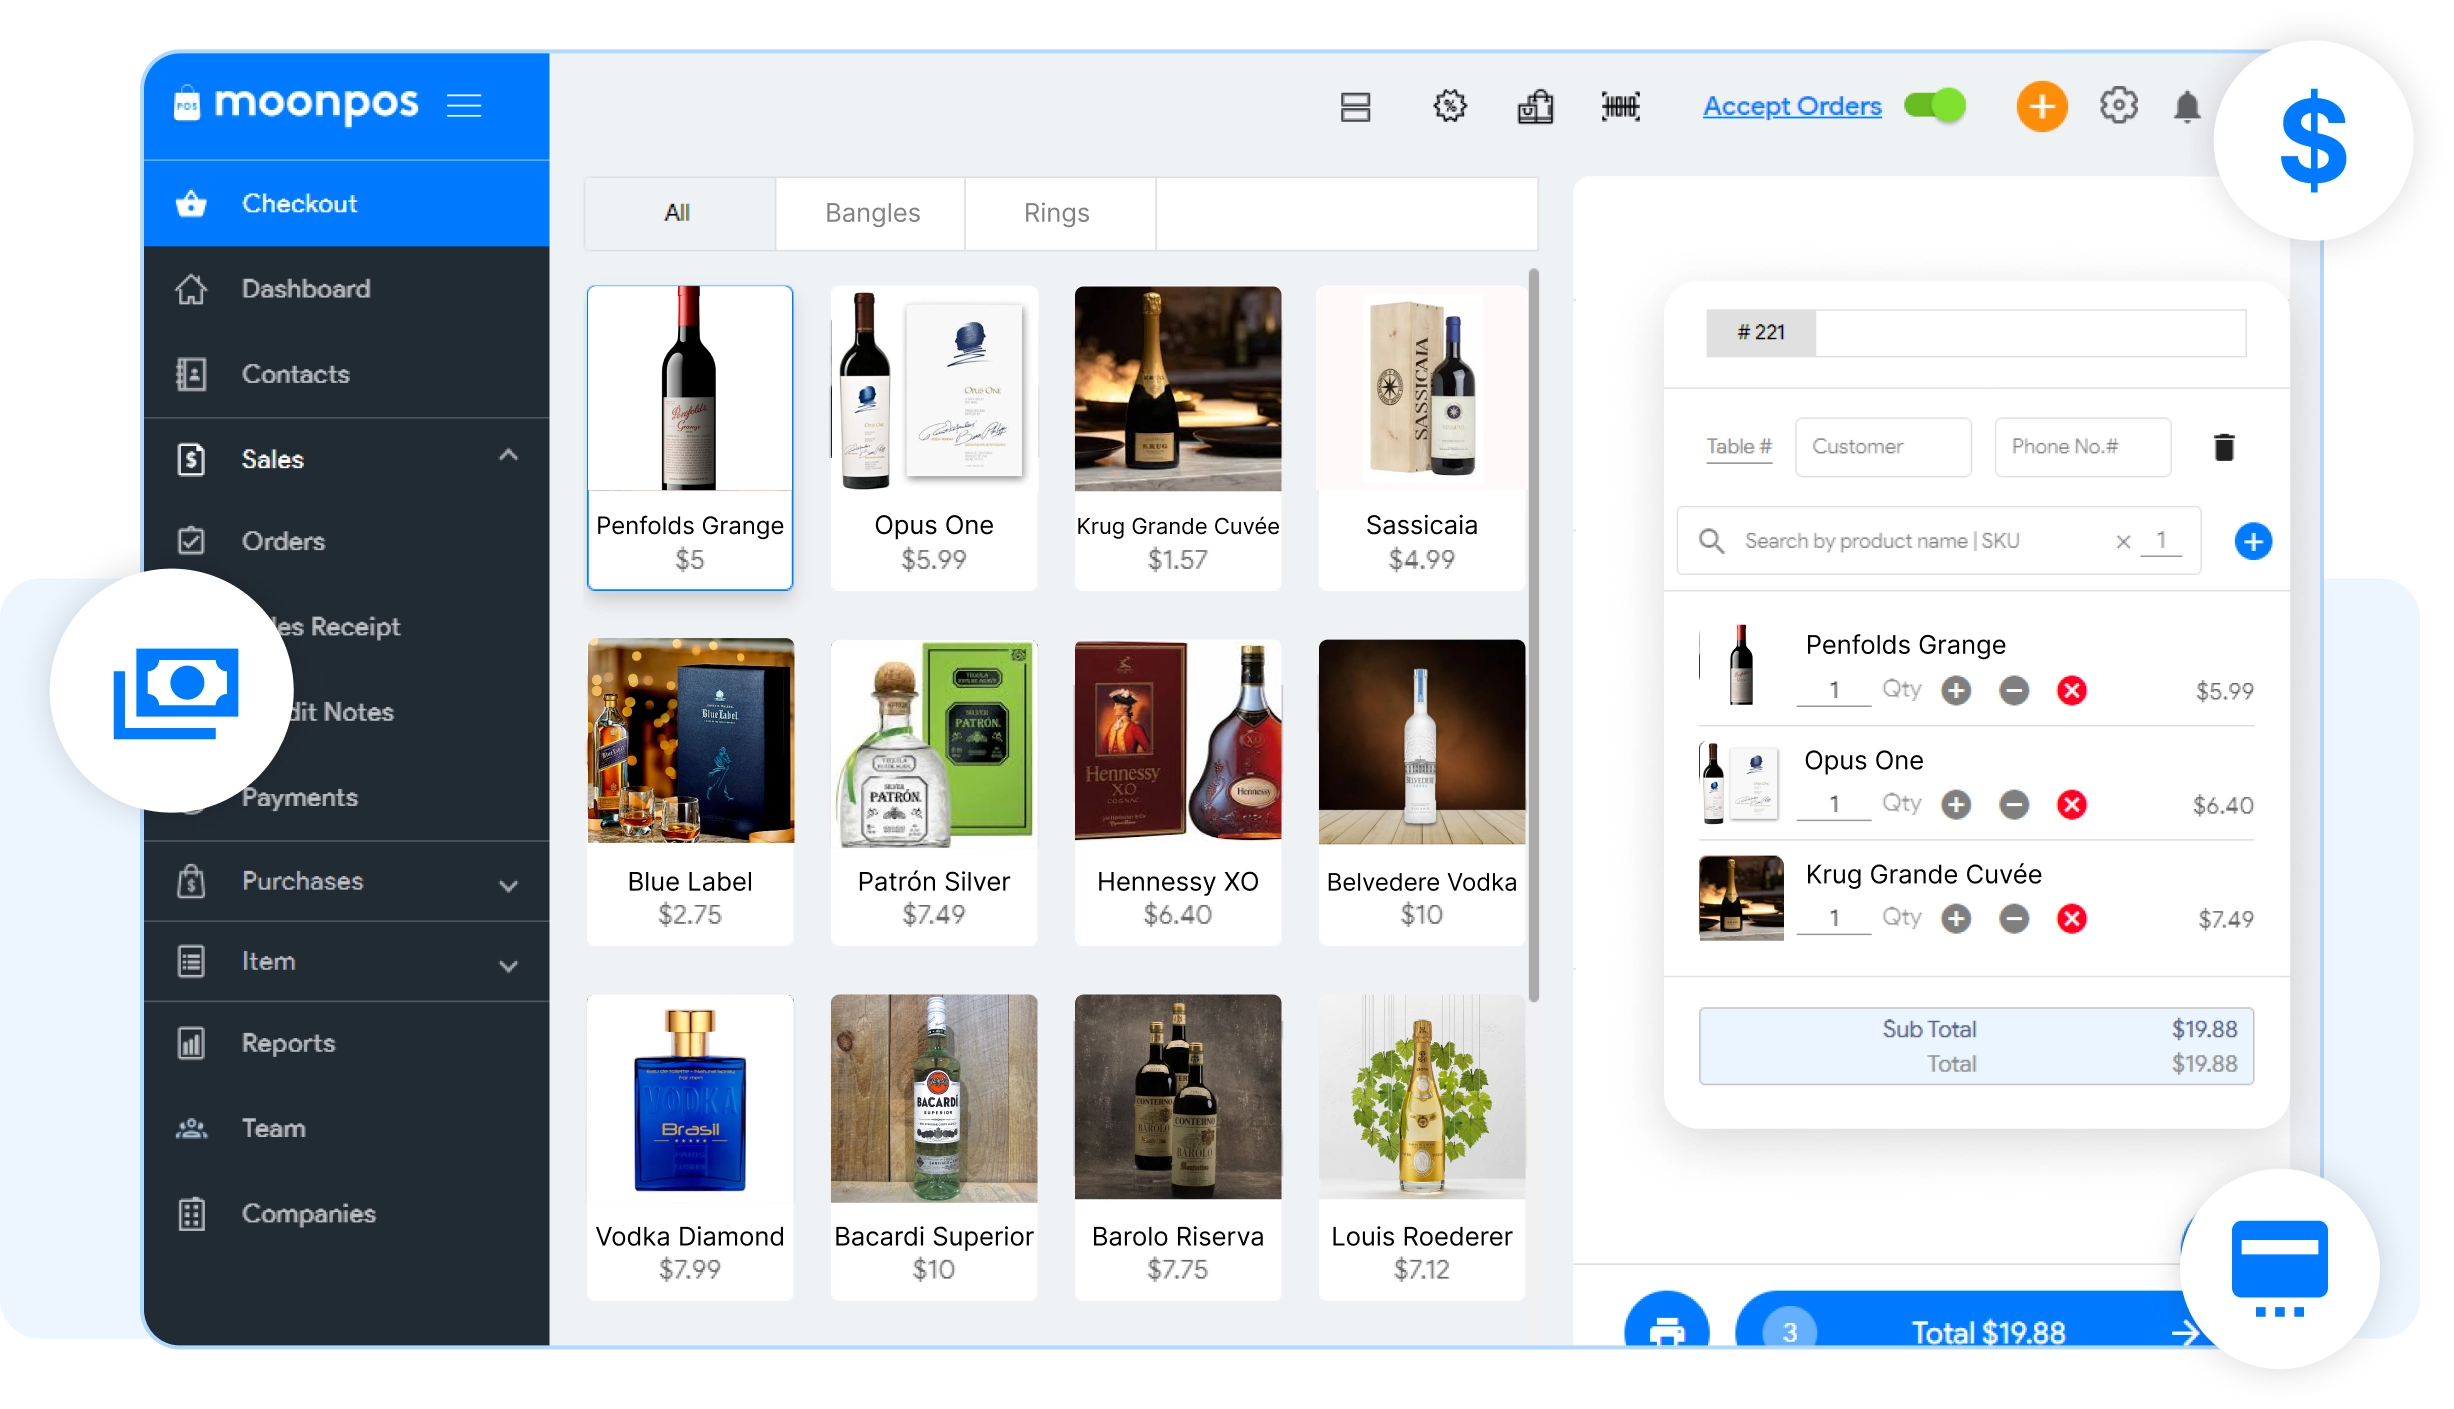Click the orange plus icon

2042,106
